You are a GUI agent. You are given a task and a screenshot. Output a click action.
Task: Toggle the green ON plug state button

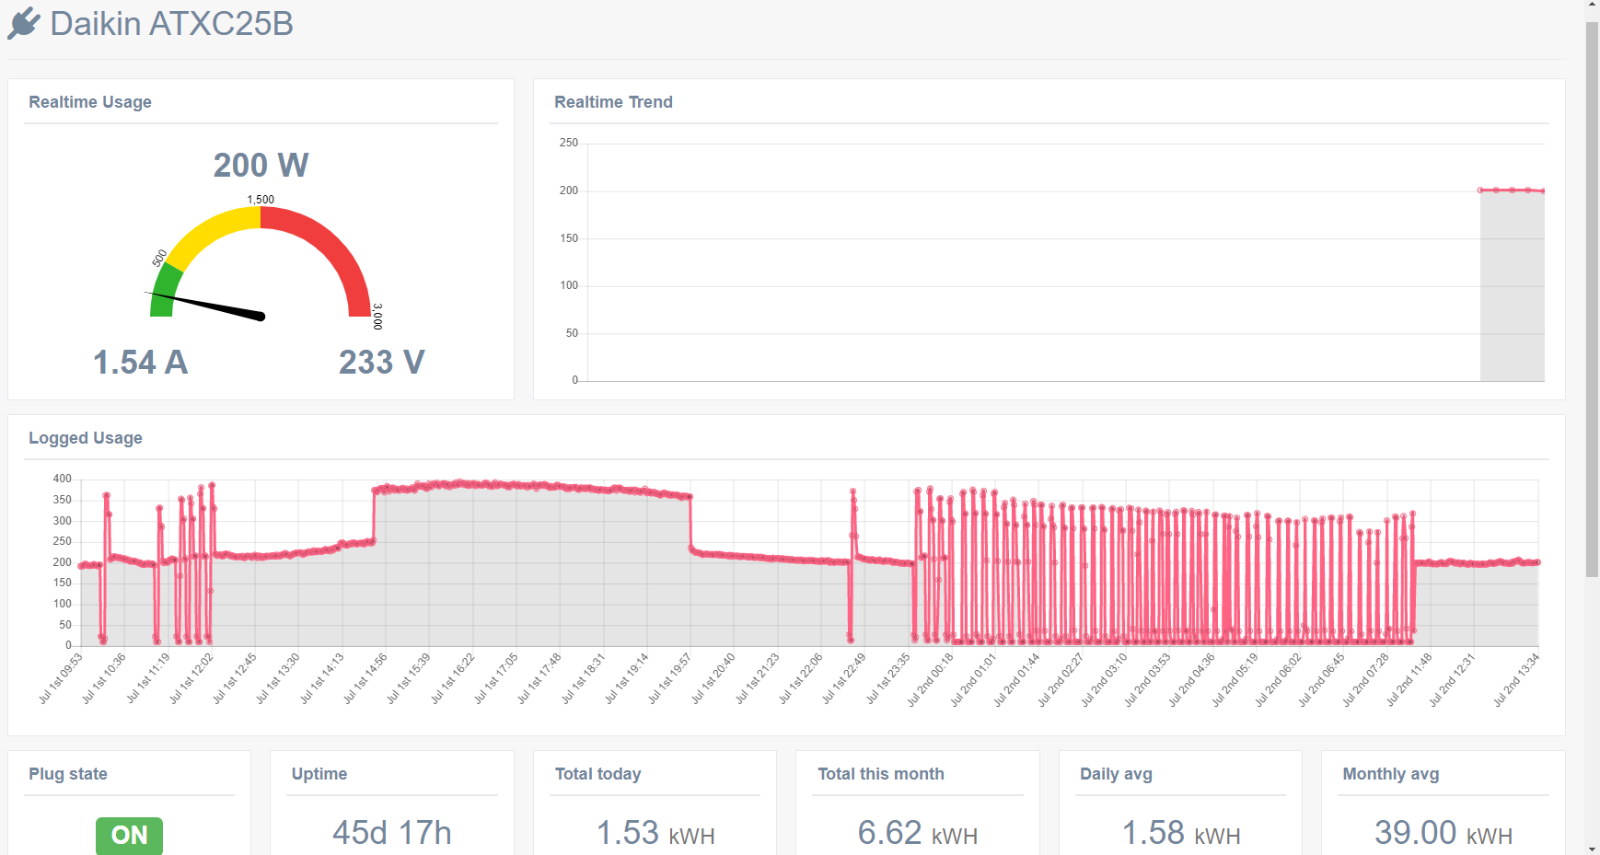click(x=129, y=835)
